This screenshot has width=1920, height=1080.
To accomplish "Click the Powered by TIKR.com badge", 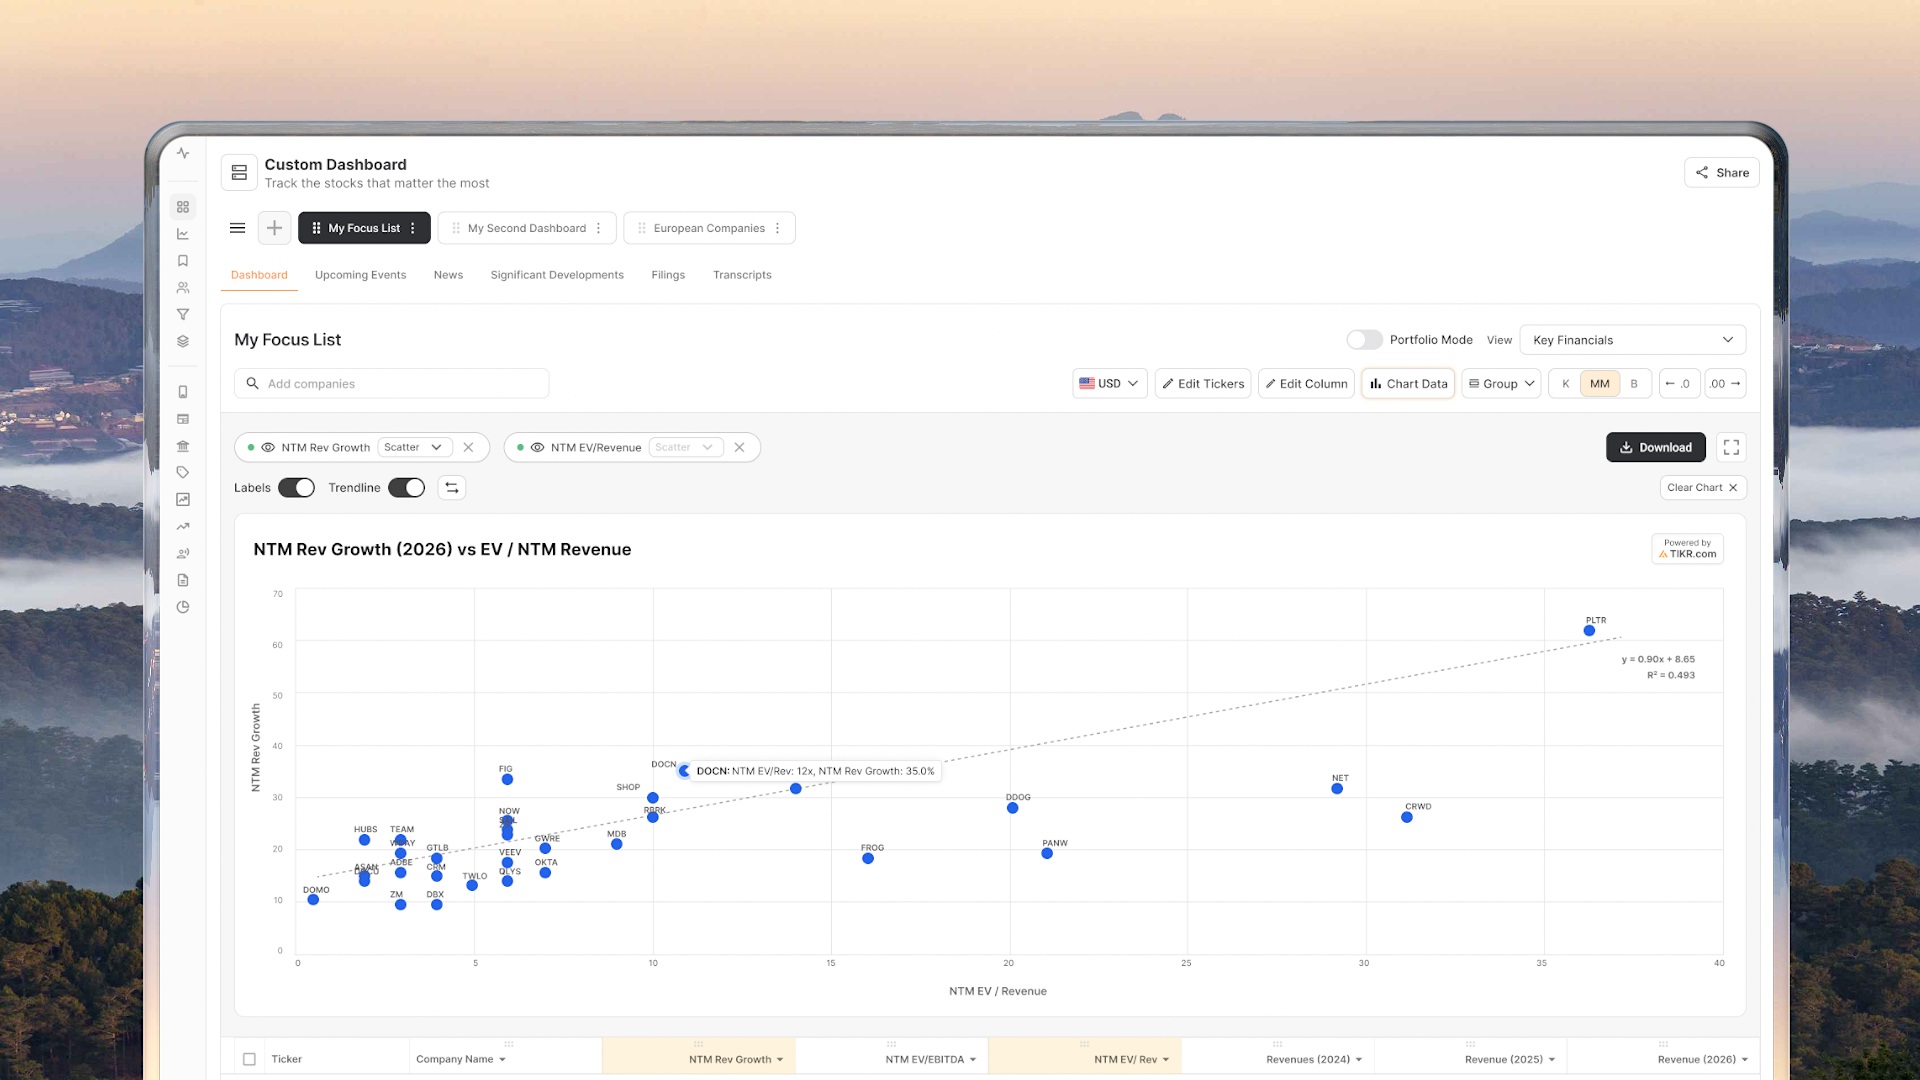I will tap(1687, 549).
